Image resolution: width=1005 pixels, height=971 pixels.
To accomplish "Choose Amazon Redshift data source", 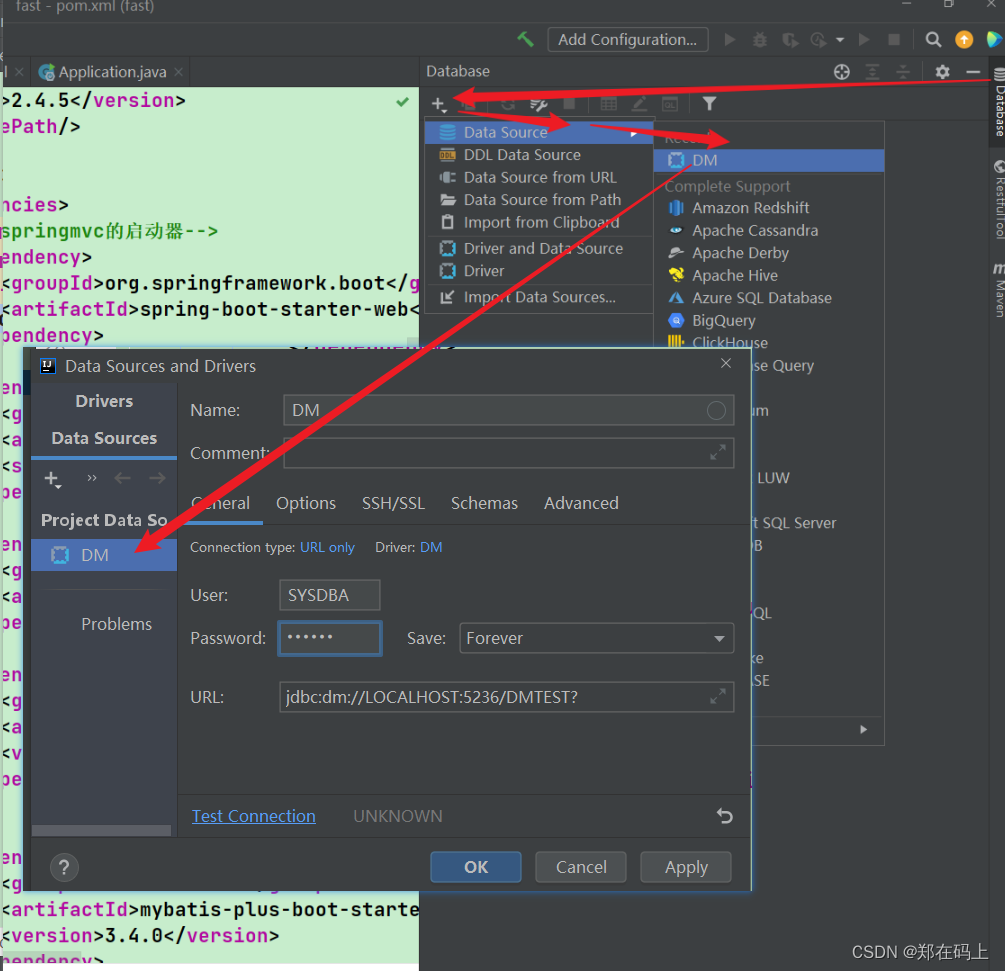I will click(768, 208).
